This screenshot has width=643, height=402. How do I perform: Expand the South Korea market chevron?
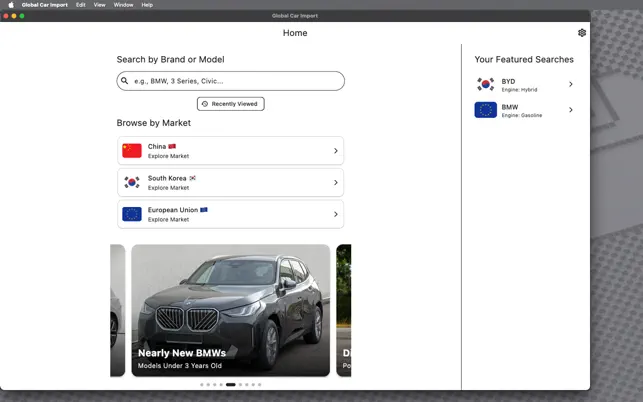coord(335,182)
